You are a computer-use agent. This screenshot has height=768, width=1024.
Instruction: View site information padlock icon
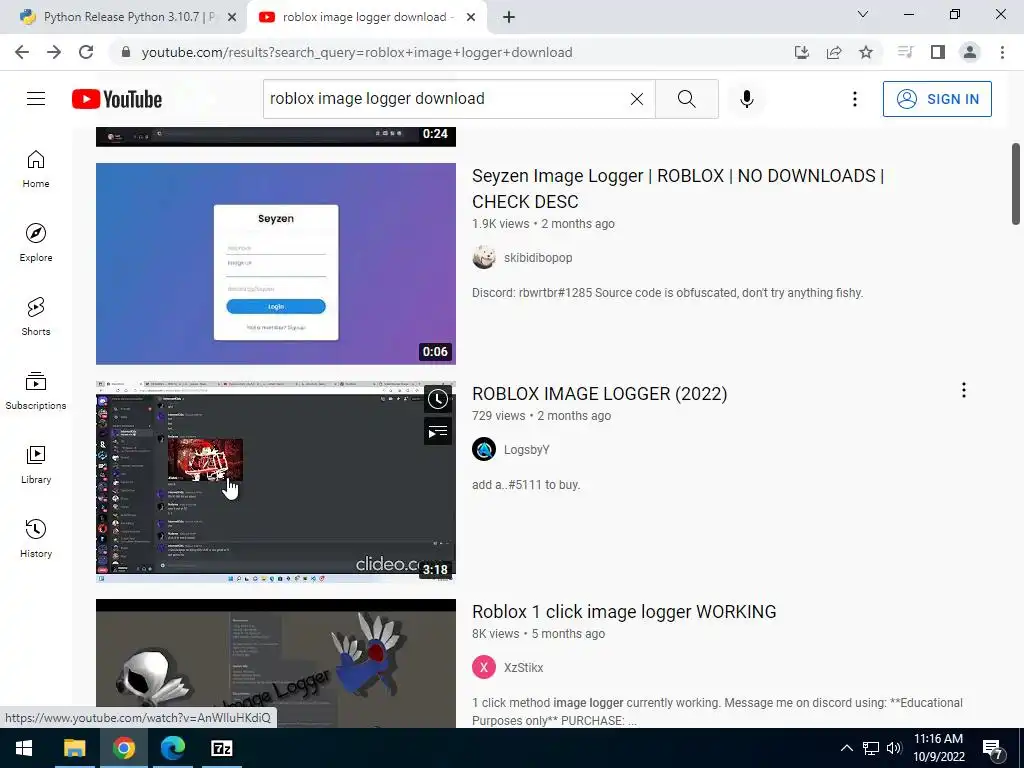coord(126,52)
